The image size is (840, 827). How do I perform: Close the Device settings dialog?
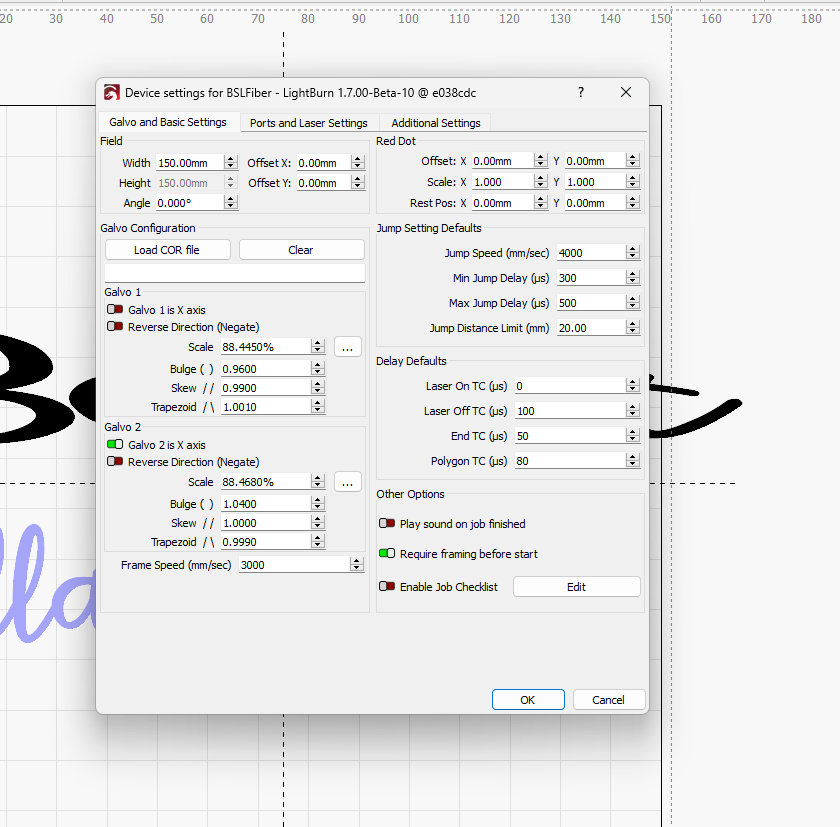pyautogui.click(x=626, y=92)
